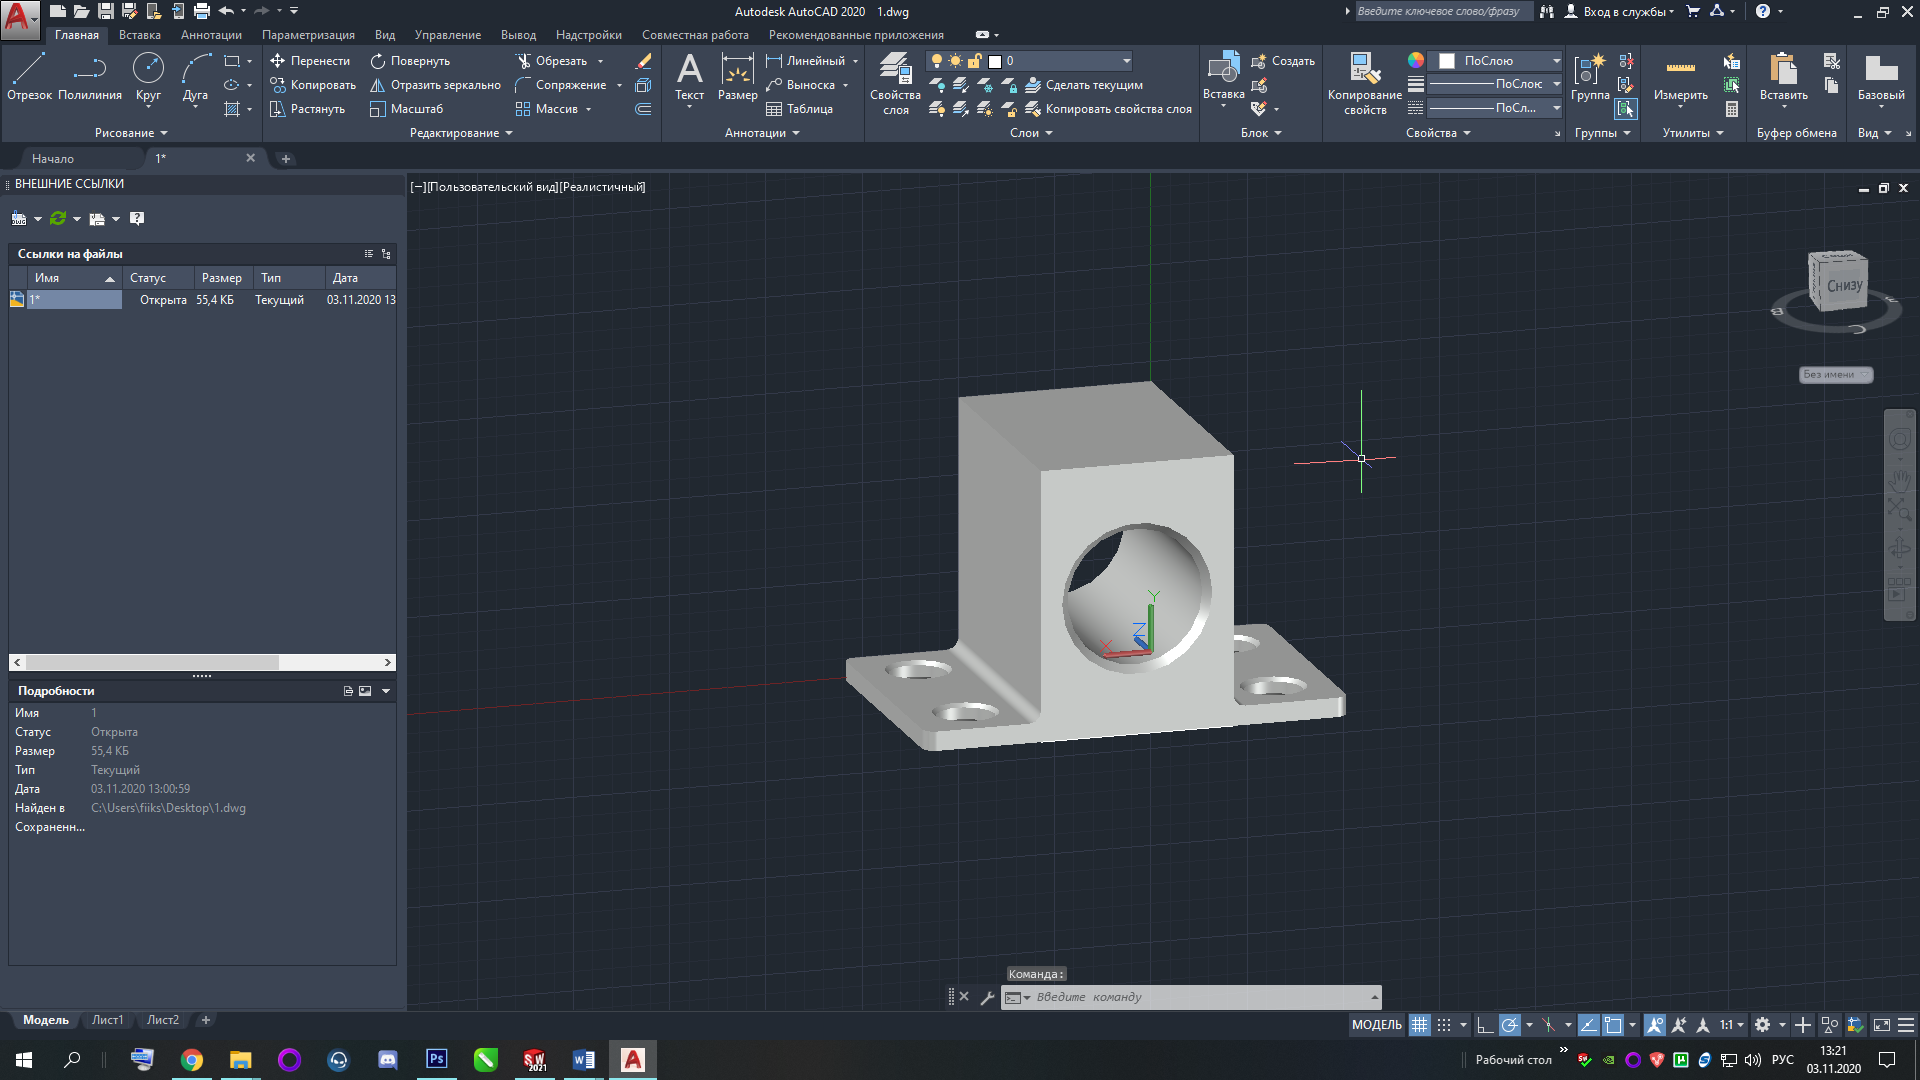Switch to the Лист1 layout tab
The image size is (1920, 1080).
[x=107, y=1020]
